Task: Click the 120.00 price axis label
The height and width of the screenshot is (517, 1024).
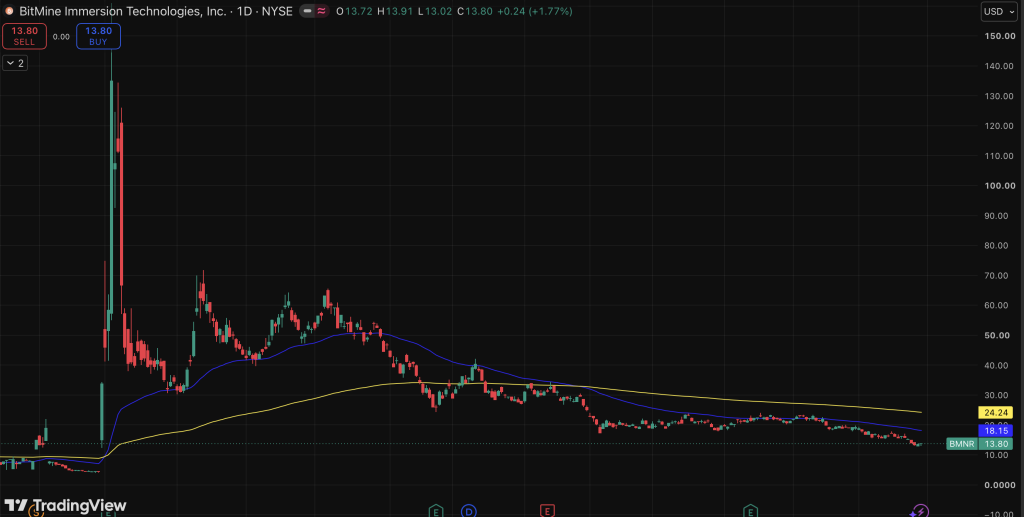Action: (999, 126)
